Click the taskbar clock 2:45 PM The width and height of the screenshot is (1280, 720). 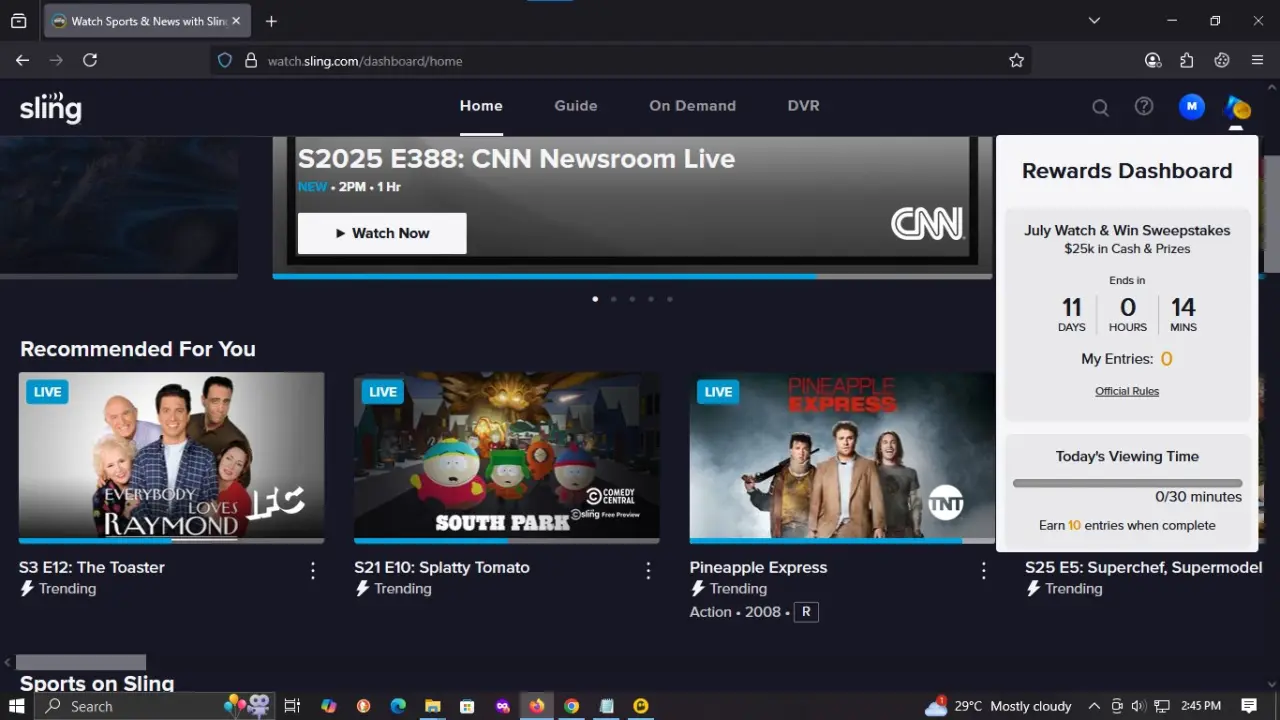pyautogui.click(x=1200, y=706)
